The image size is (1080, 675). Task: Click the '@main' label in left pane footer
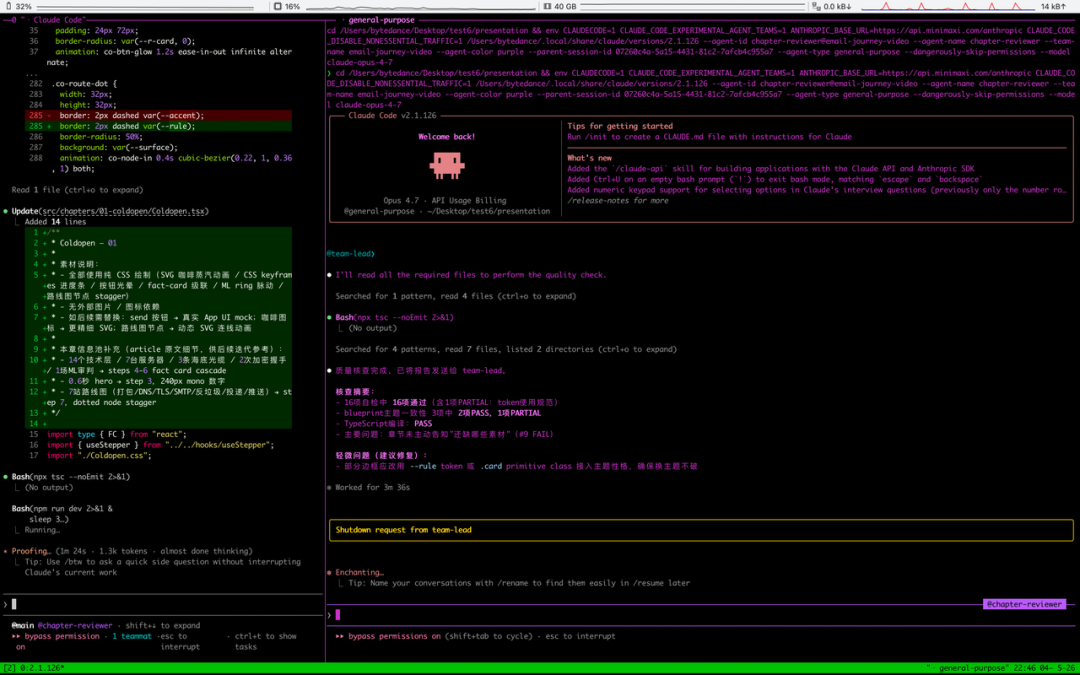(x=23, y=625)
